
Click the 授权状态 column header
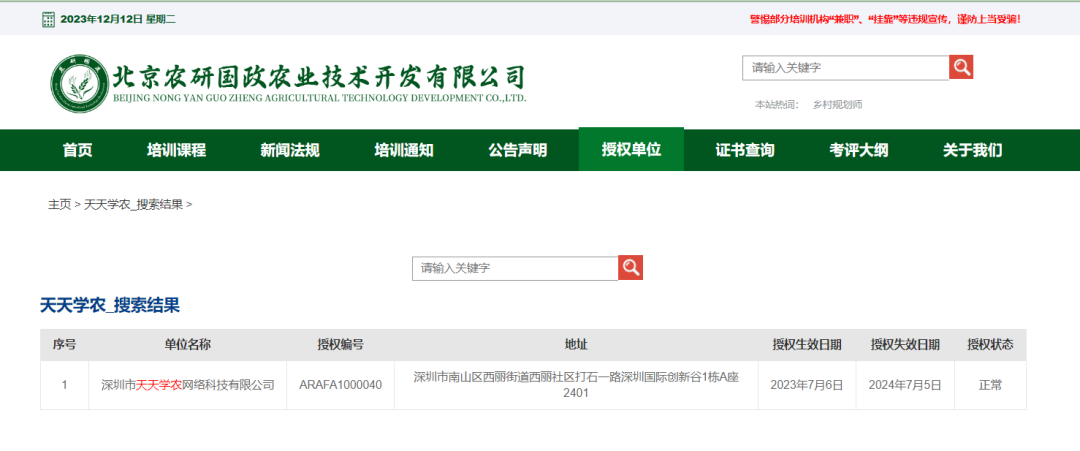[990, 345]
